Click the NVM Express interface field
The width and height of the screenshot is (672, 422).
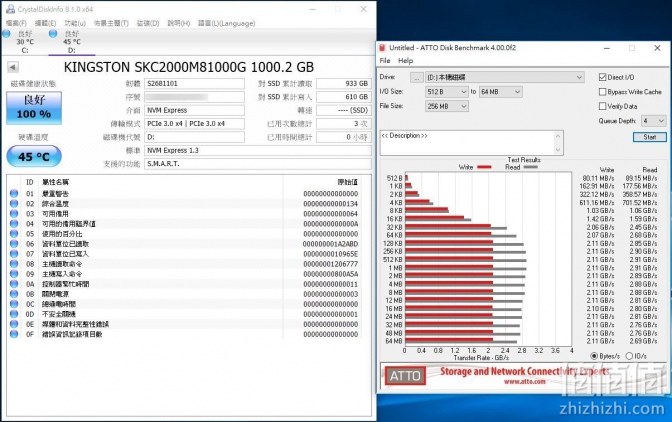pos(194,110)
